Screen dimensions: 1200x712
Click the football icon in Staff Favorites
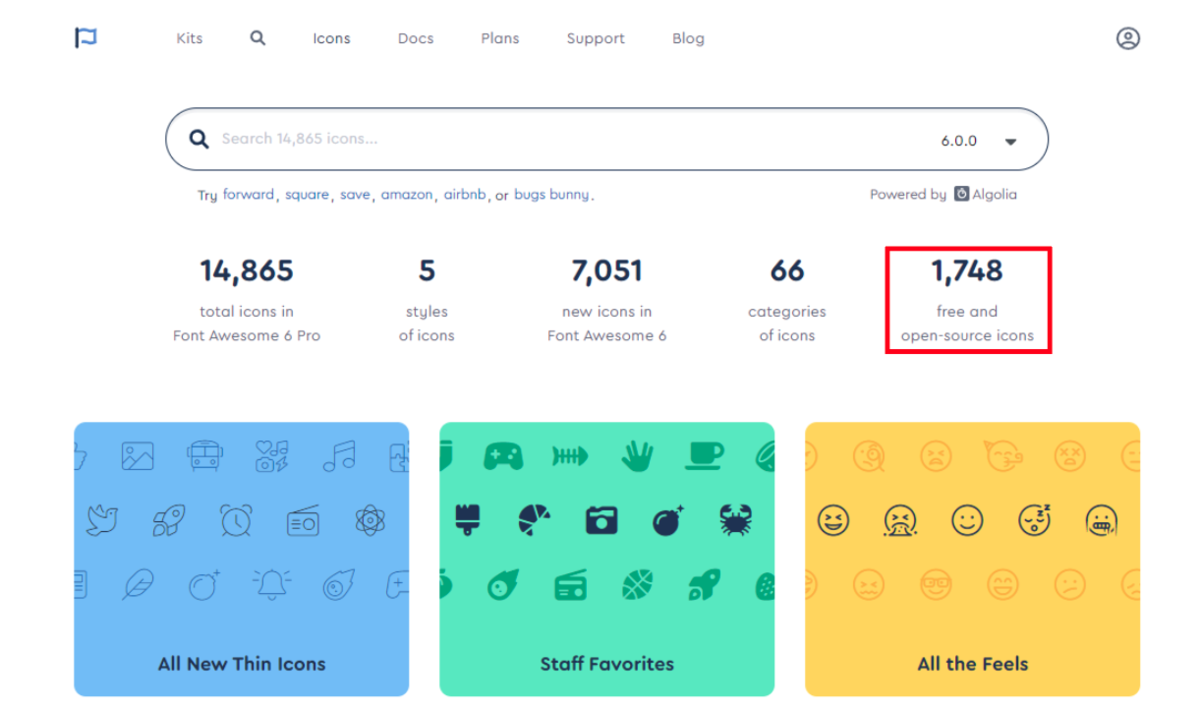tap(637, 584)
